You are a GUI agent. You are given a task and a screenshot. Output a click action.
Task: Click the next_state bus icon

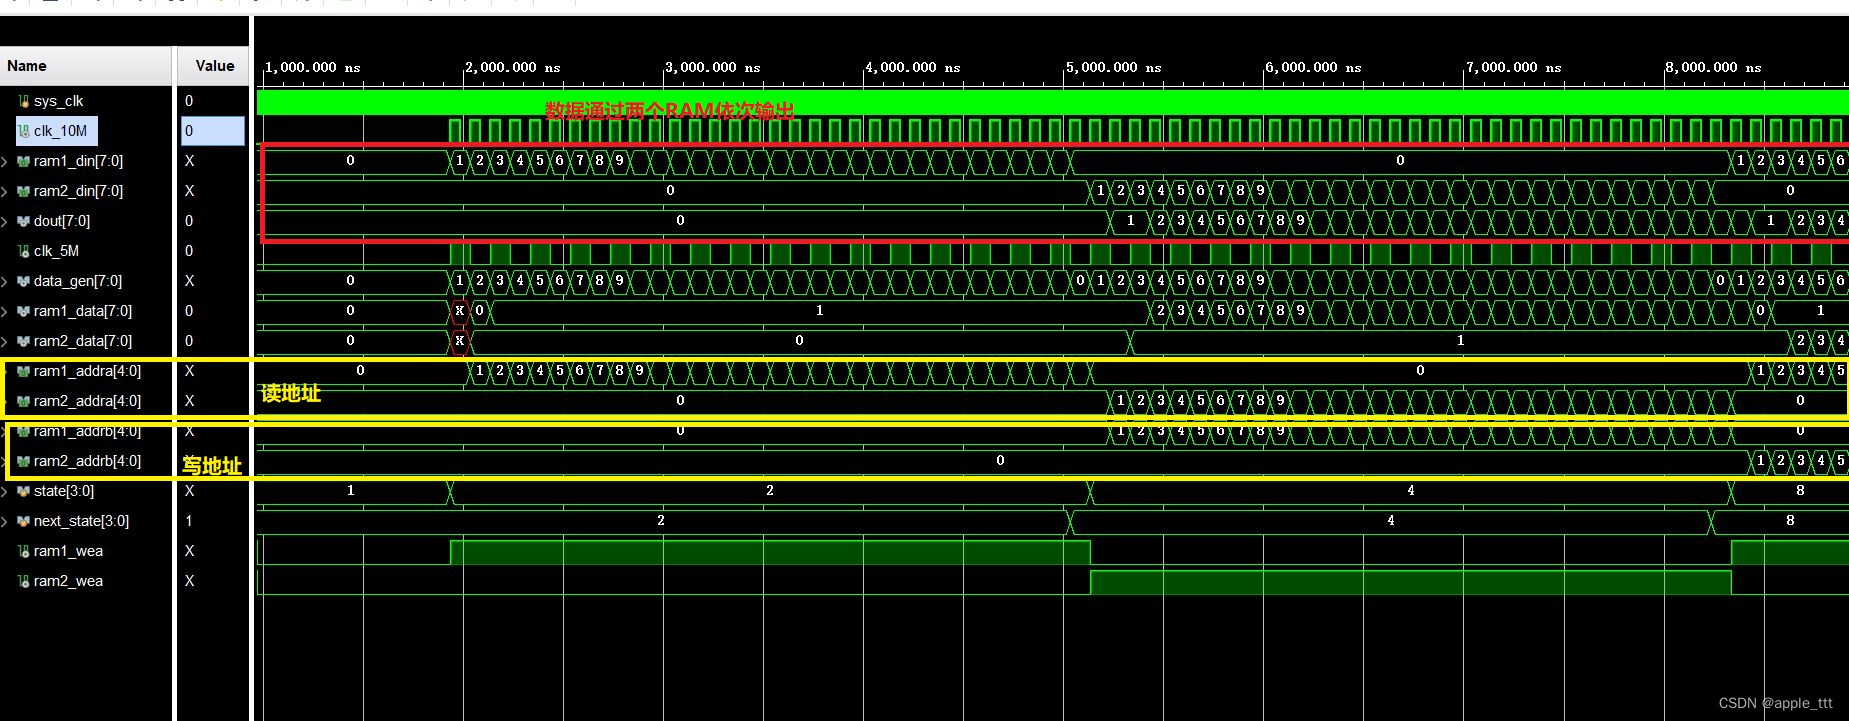24,521
